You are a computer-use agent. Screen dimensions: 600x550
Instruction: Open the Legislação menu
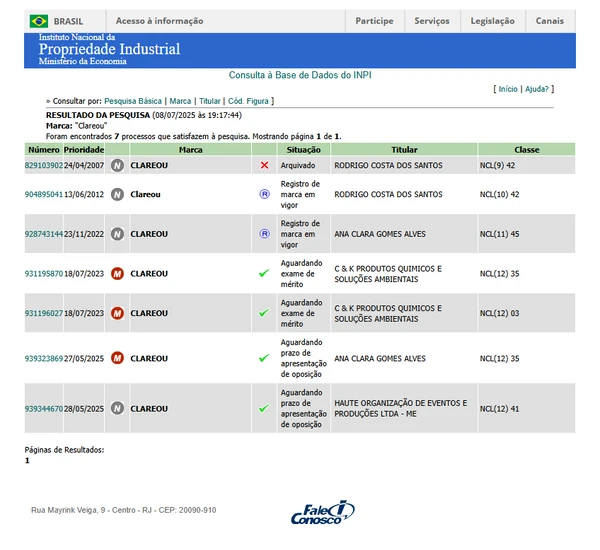tap(492, 21)
